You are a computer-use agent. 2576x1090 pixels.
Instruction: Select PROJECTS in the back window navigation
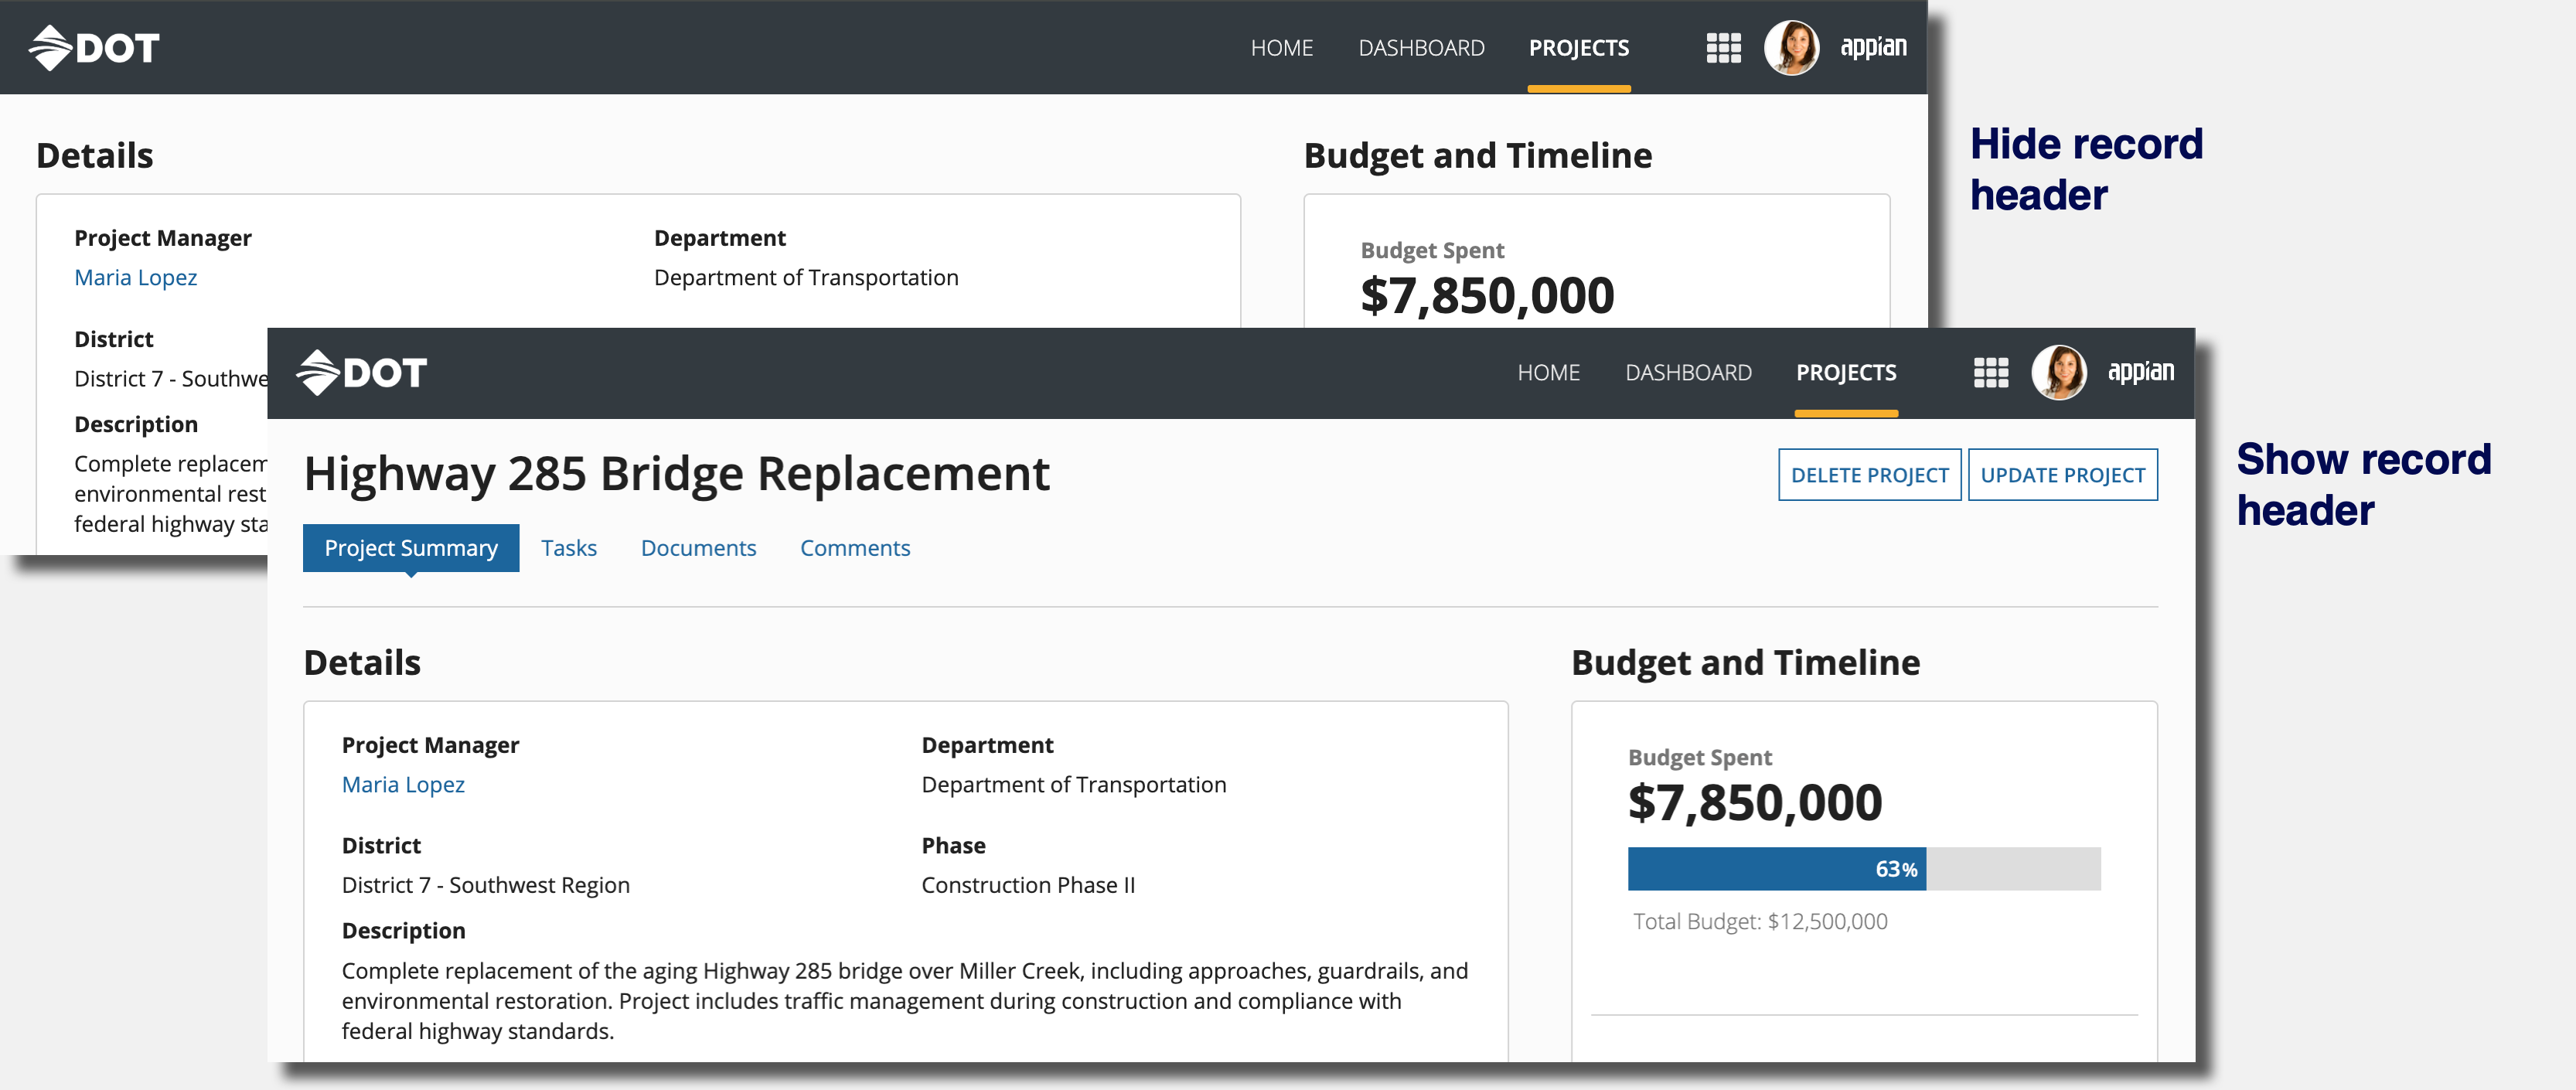coord(1579,48)
